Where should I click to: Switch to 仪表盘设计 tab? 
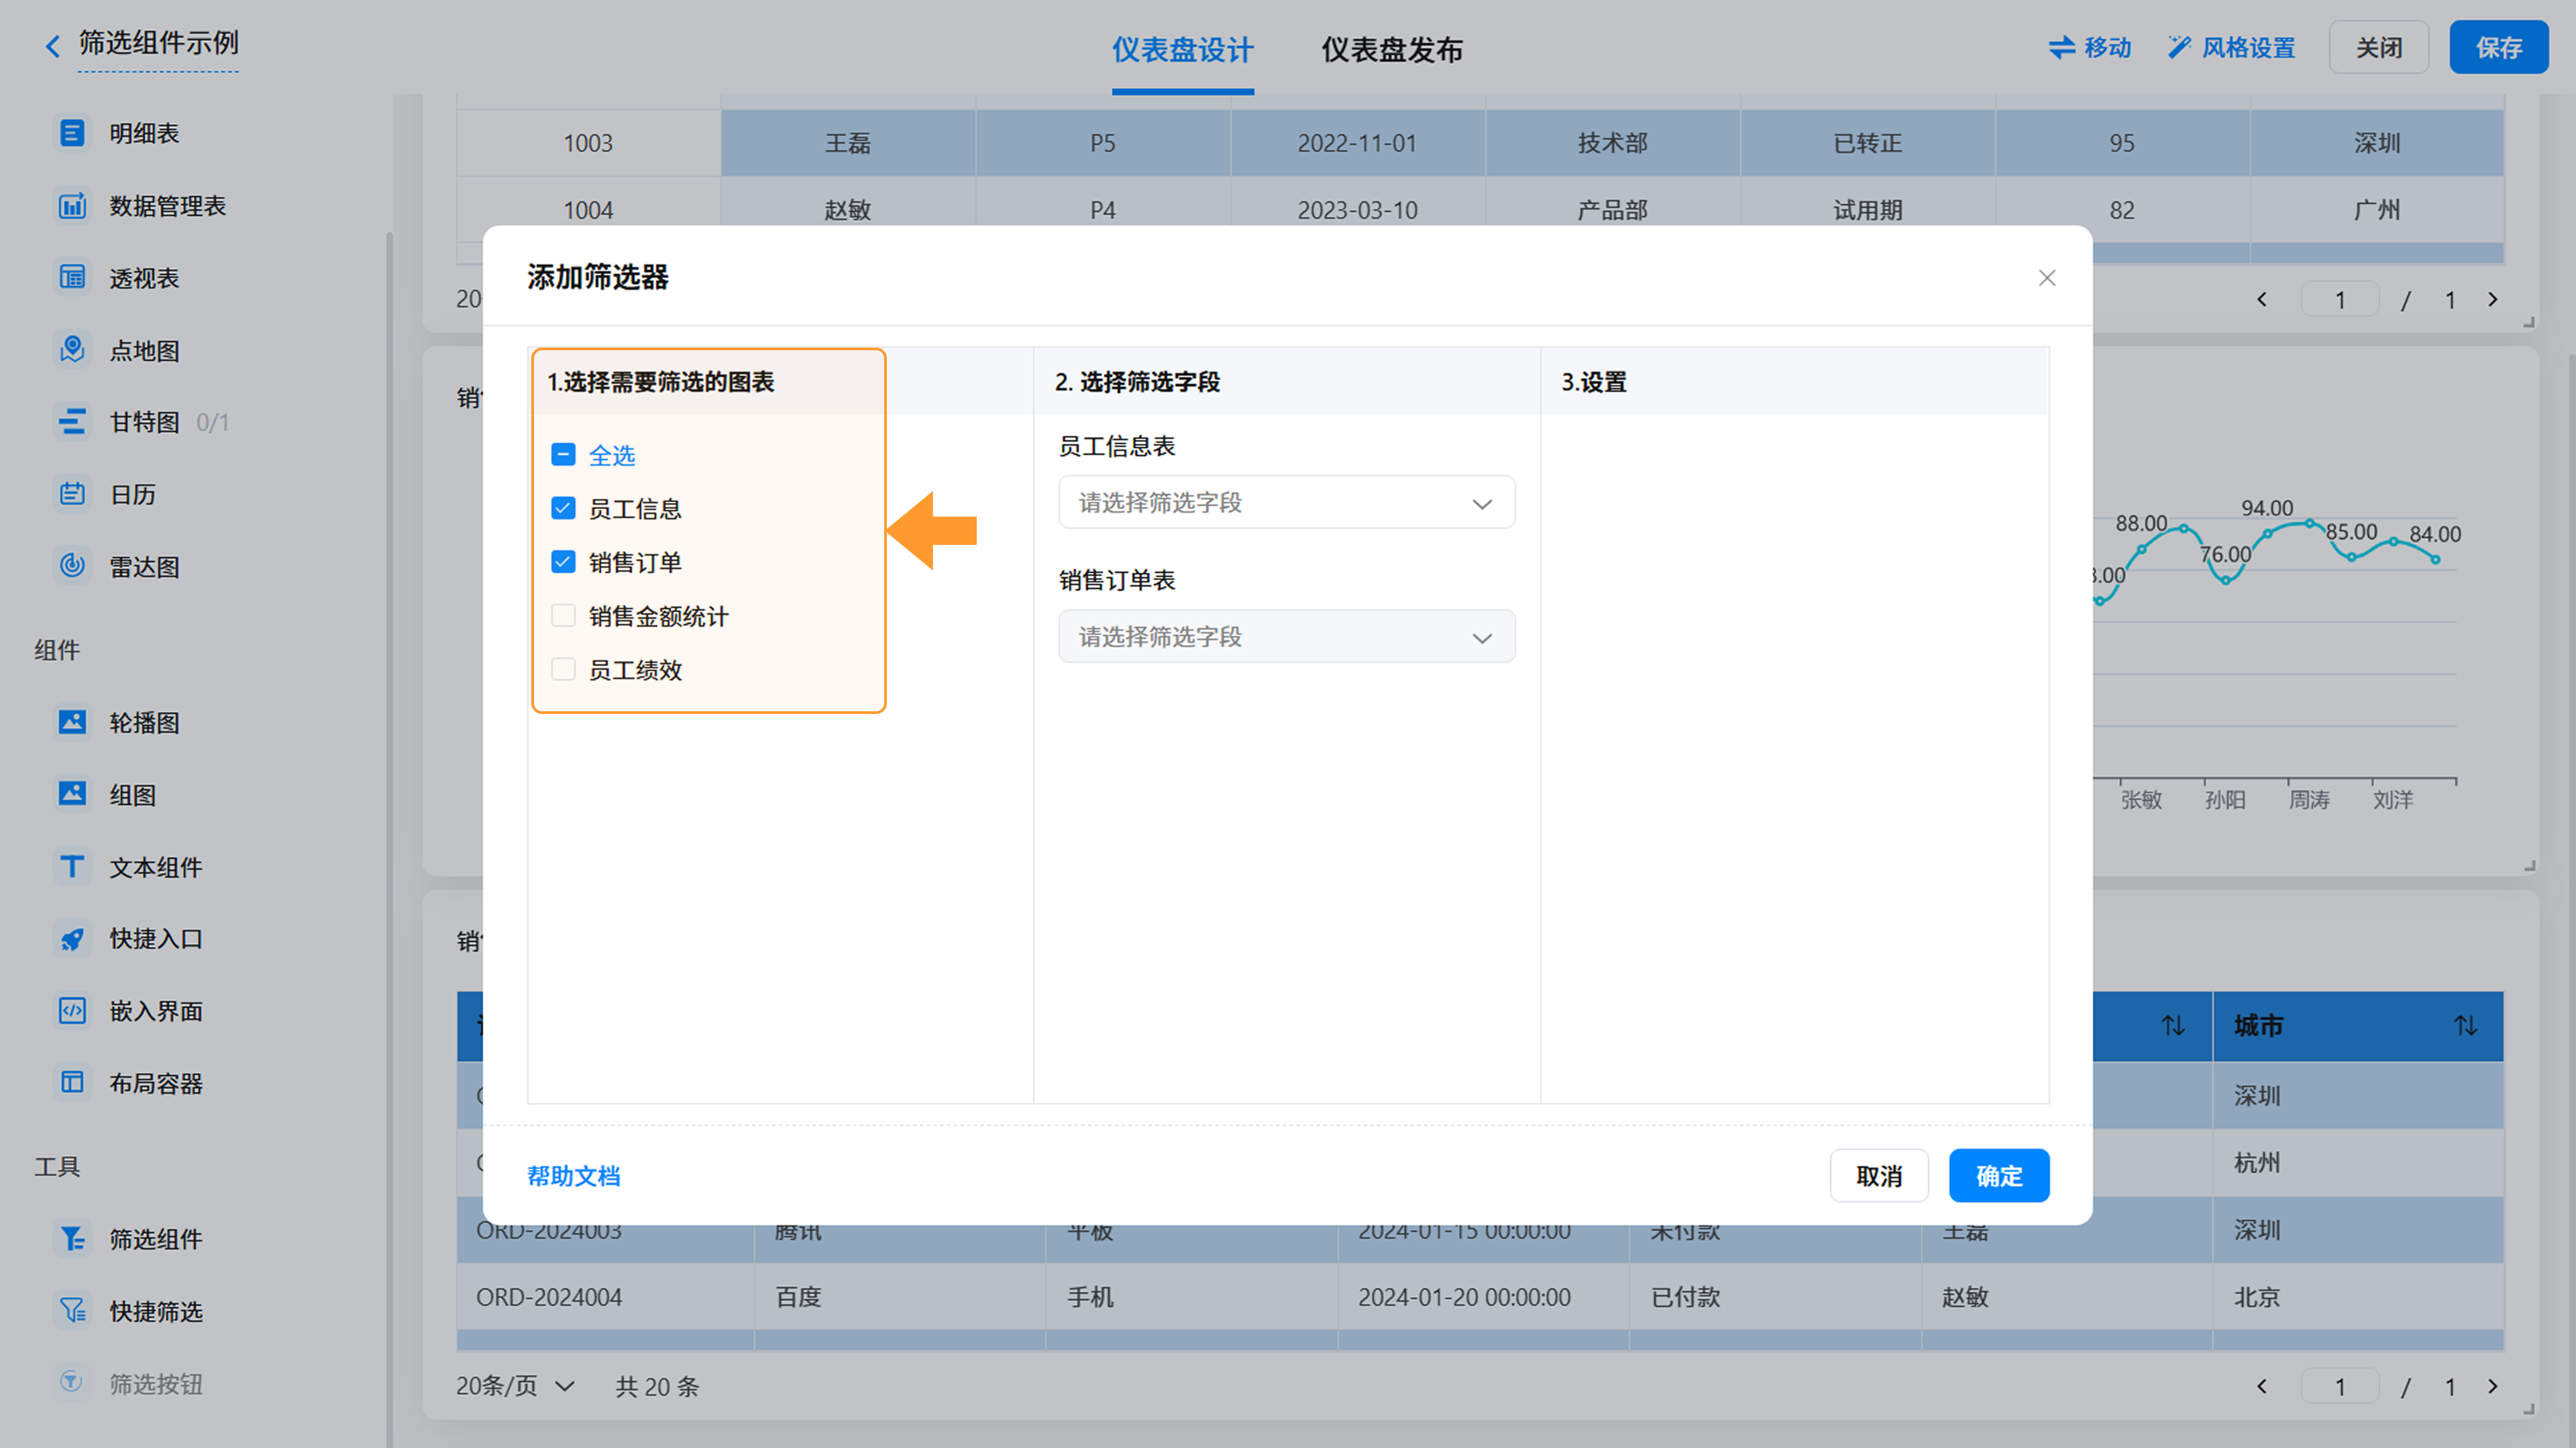1182,49
